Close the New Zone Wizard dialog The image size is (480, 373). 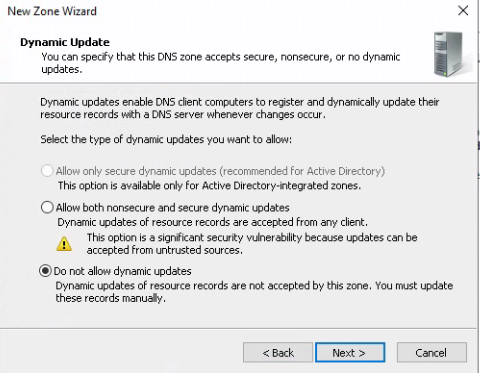(463, 11)
